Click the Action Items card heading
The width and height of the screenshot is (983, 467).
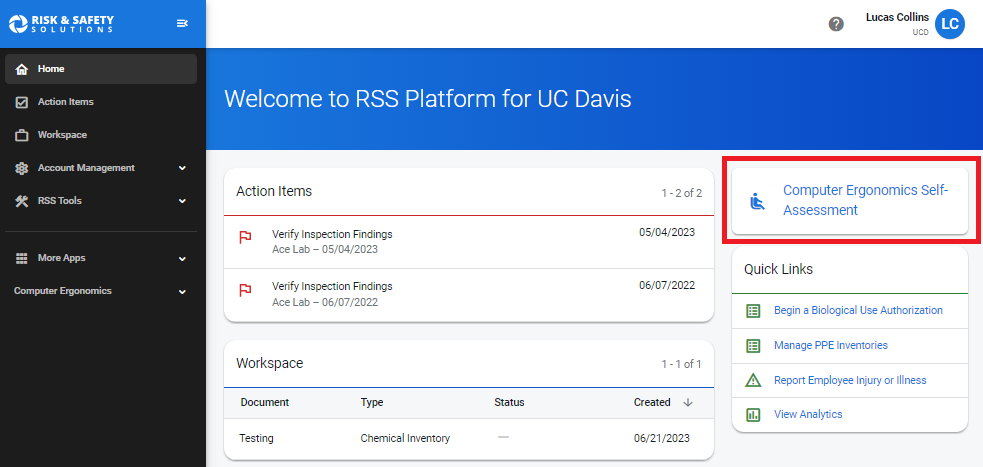[x=274, y=192]
